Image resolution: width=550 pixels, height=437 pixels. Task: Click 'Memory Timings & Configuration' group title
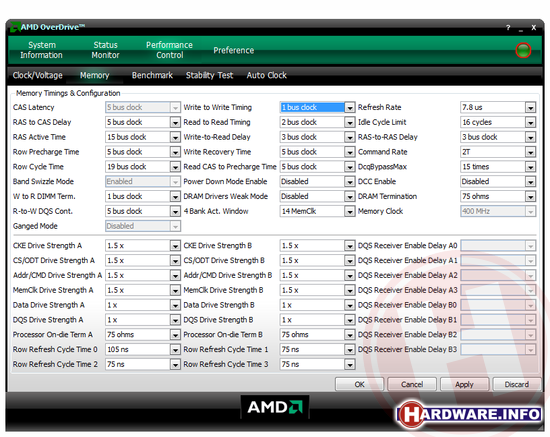click(68, 93)
